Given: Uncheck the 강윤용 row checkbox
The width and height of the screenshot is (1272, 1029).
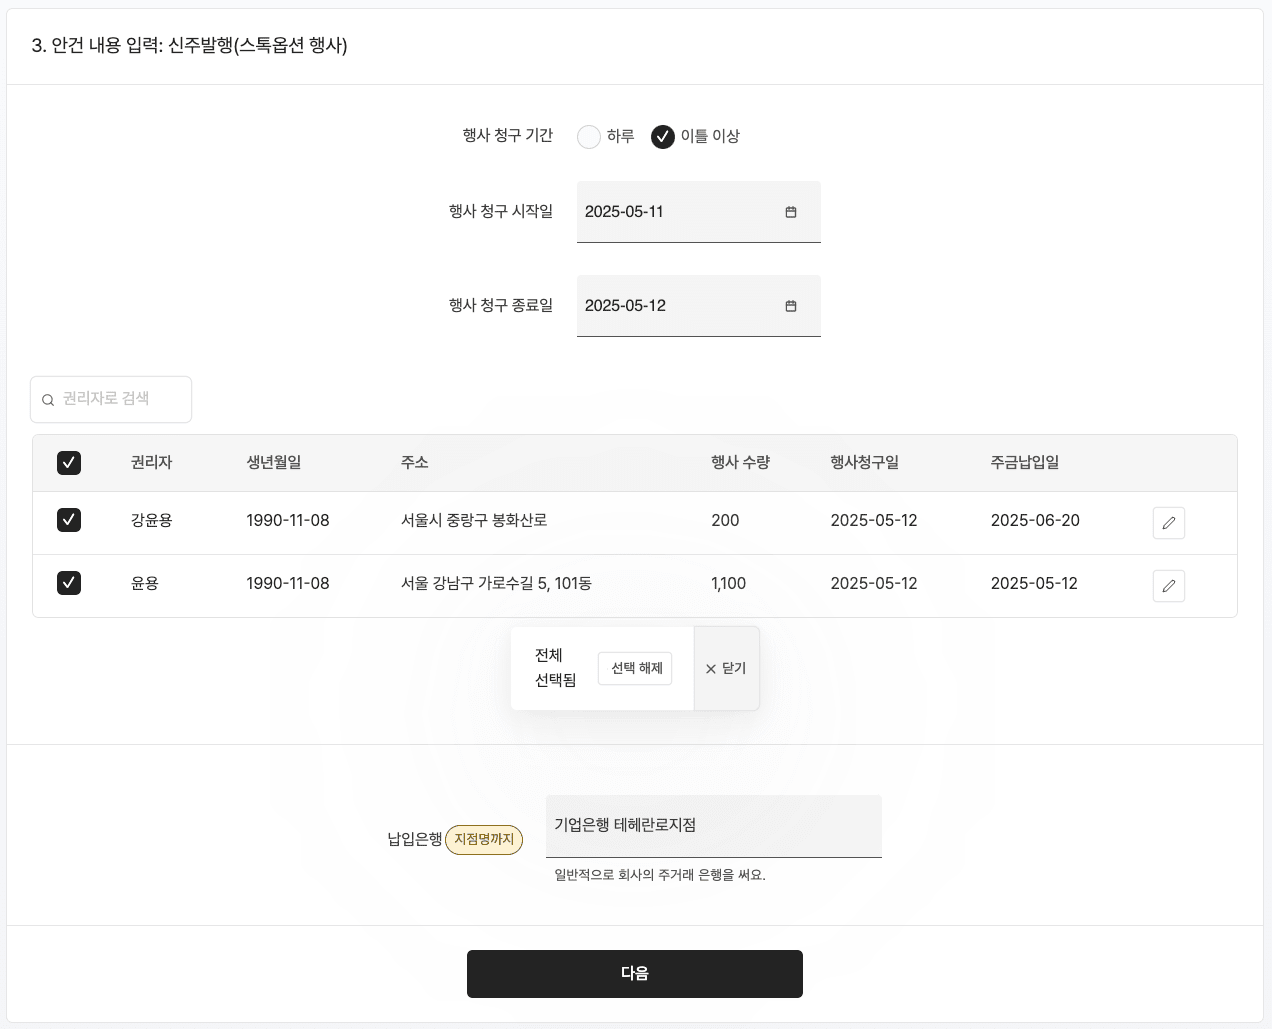Looking at the screenshot, I should (x=69, y=520).
